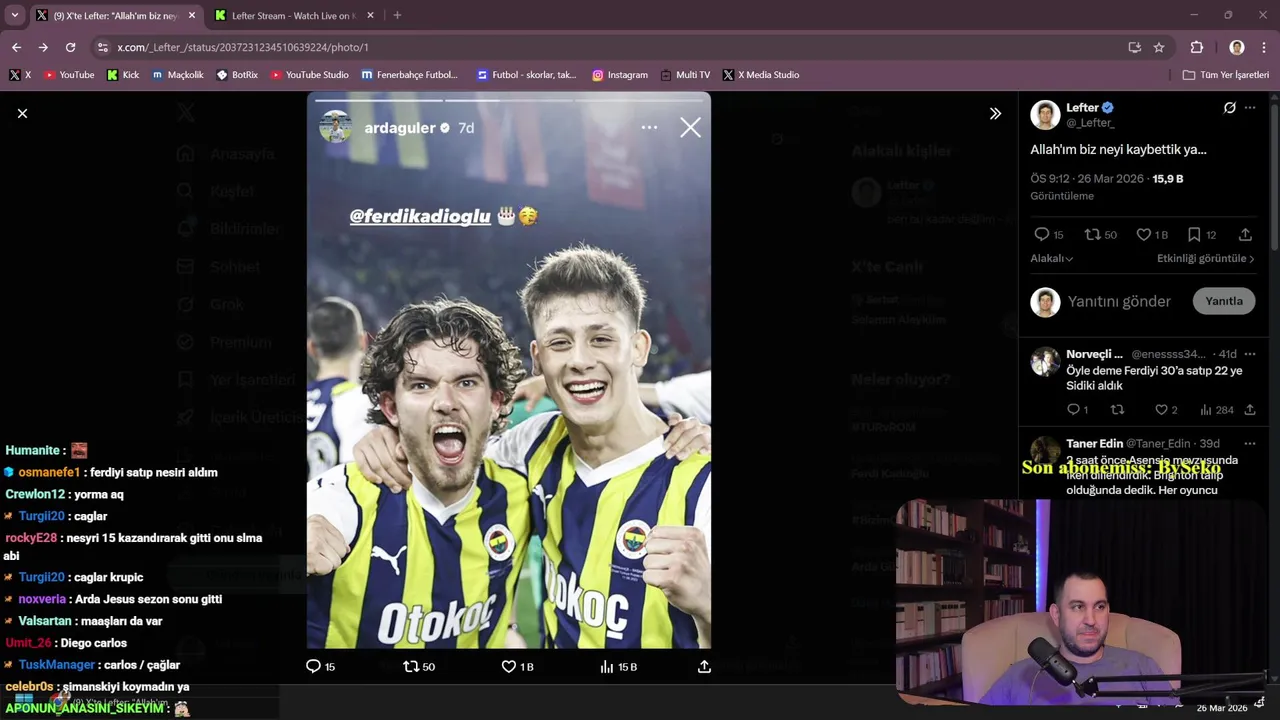
Task: Open more options menu on Lefter's post
Action: click(1250, 108)
